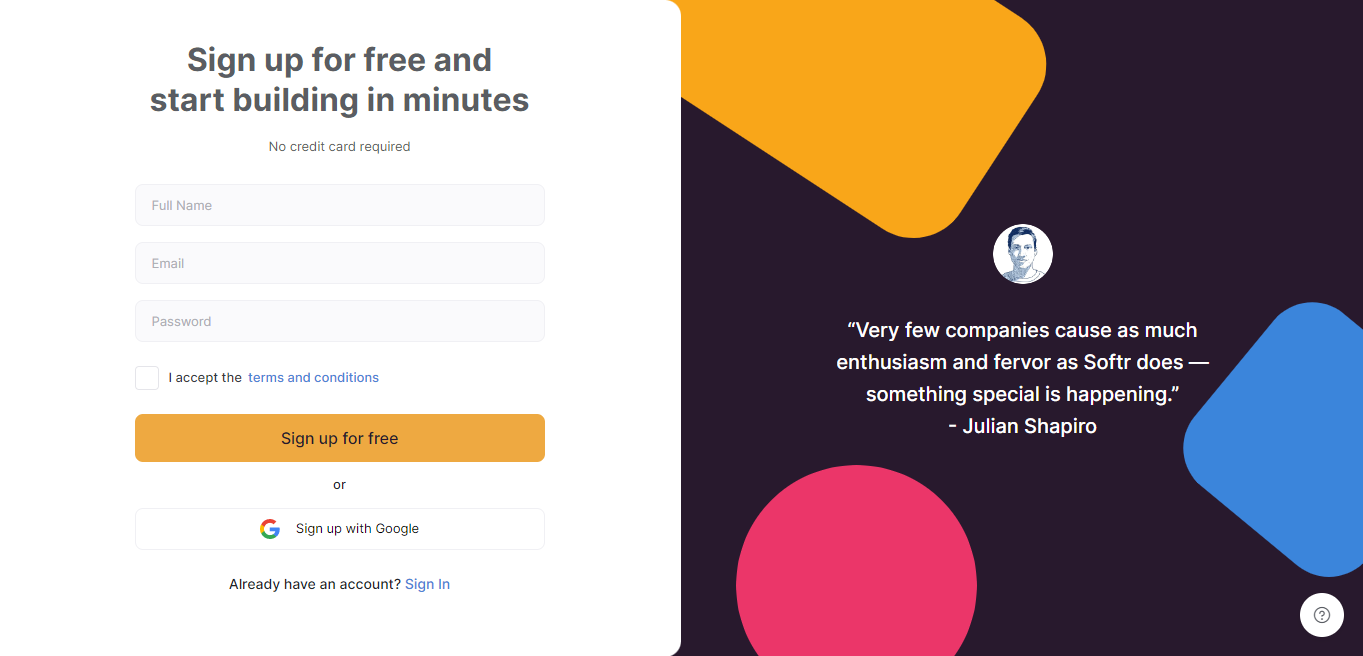Check the terms acceptance checkbox

(x=147, y=378)
